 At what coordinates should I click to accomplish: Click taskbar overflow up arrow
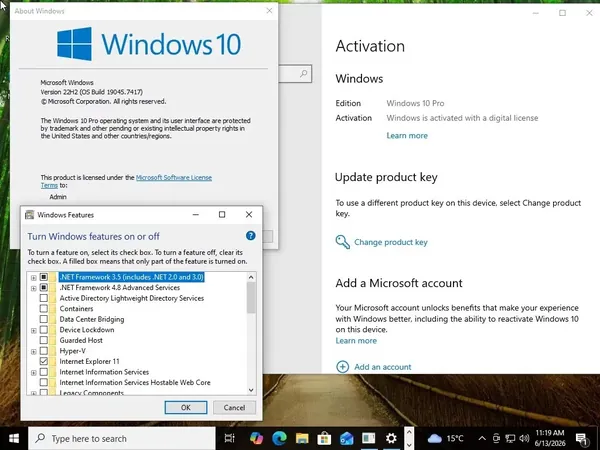(x=409, y=432)
